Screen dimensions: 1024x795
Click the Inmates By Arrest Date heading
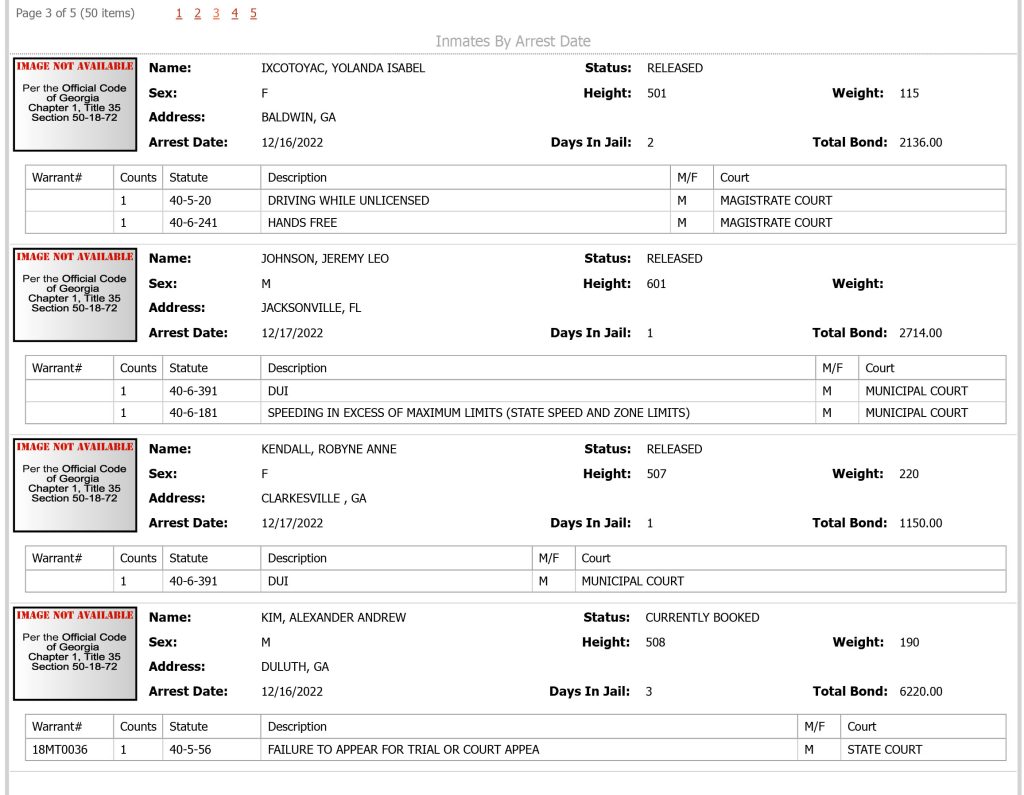pyautogui.click(x=513, y=41)
